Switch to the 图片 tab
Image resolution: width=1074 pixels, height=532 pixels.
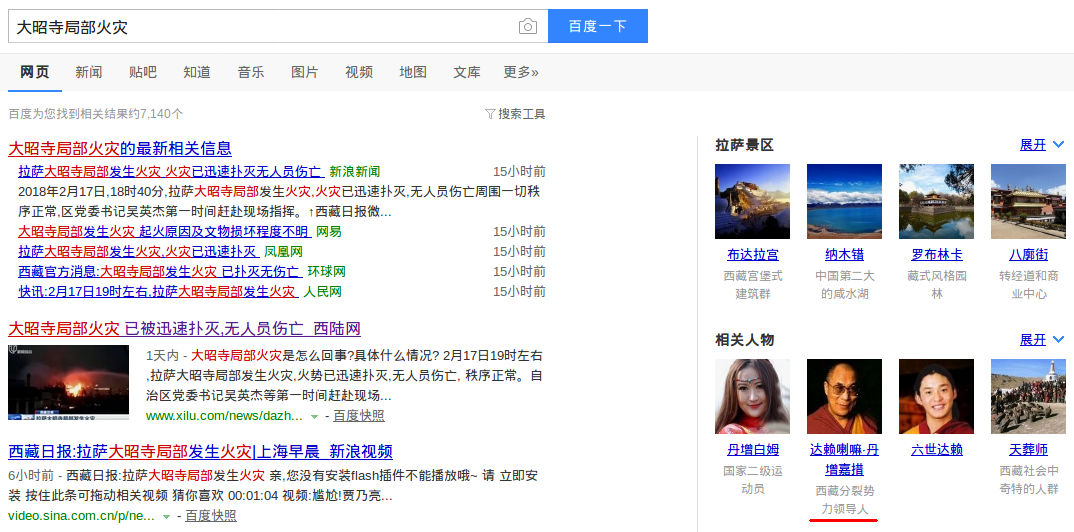pos(305,72)
